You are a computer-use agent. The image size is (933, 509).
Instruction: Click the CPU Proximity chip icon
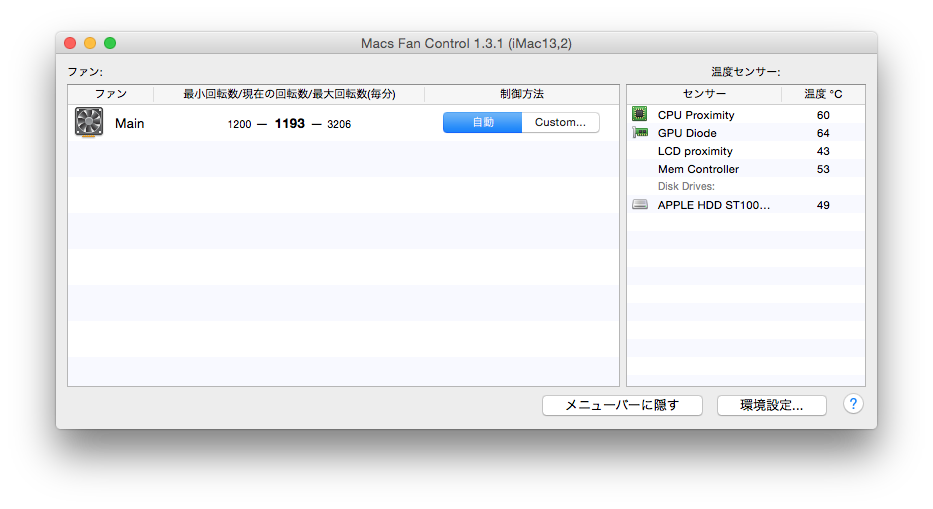pyautogui.click(x=640, y=114)
